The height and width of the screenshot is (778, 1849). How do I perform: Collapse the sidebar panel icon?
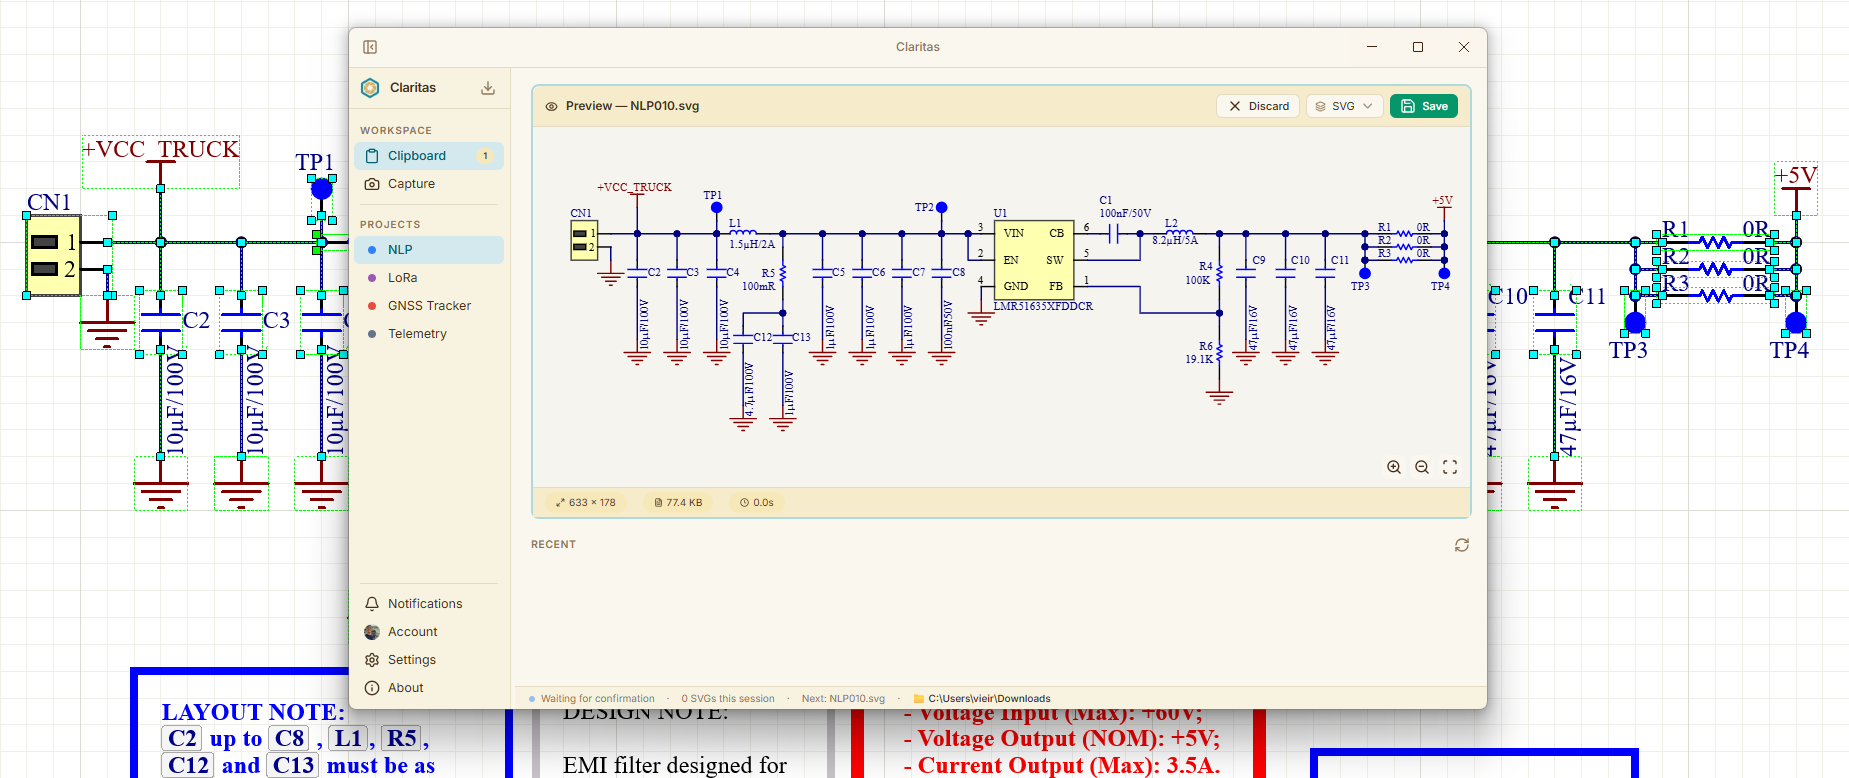(370, 47)
